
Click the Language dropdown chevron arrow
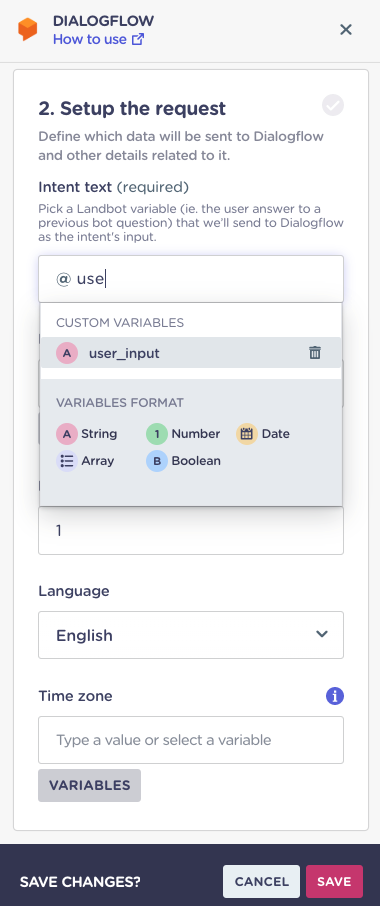[322, 634]
